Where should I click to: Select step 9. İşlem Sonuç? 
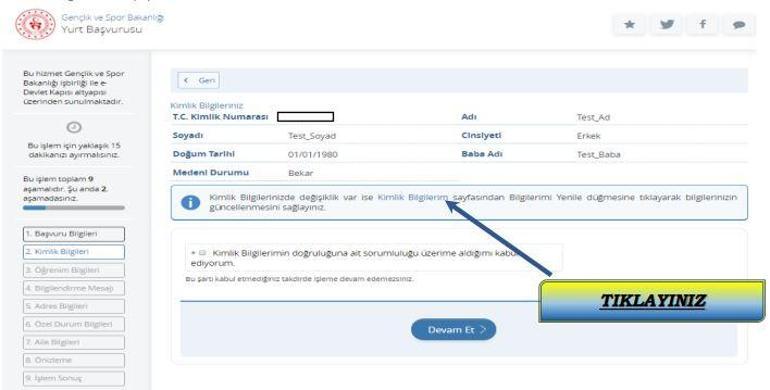tap(74, 378)
